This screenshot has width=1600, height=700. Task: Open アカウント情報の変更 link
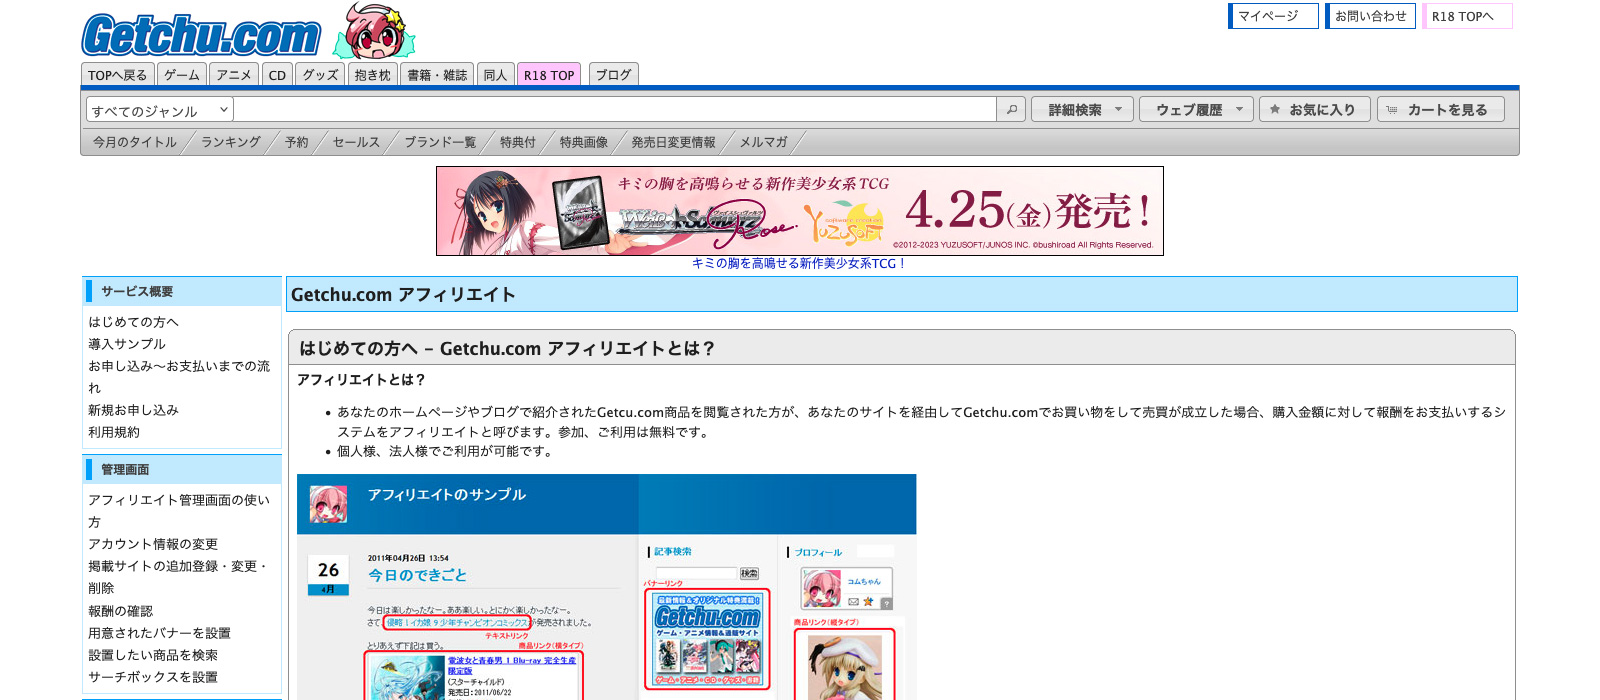tap(153, 544)
